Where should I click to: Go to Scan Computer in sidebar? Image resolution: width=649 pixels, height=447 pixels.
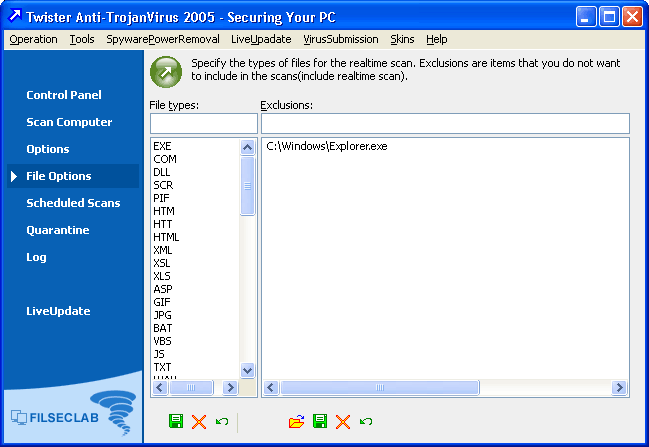click(69, 122)
